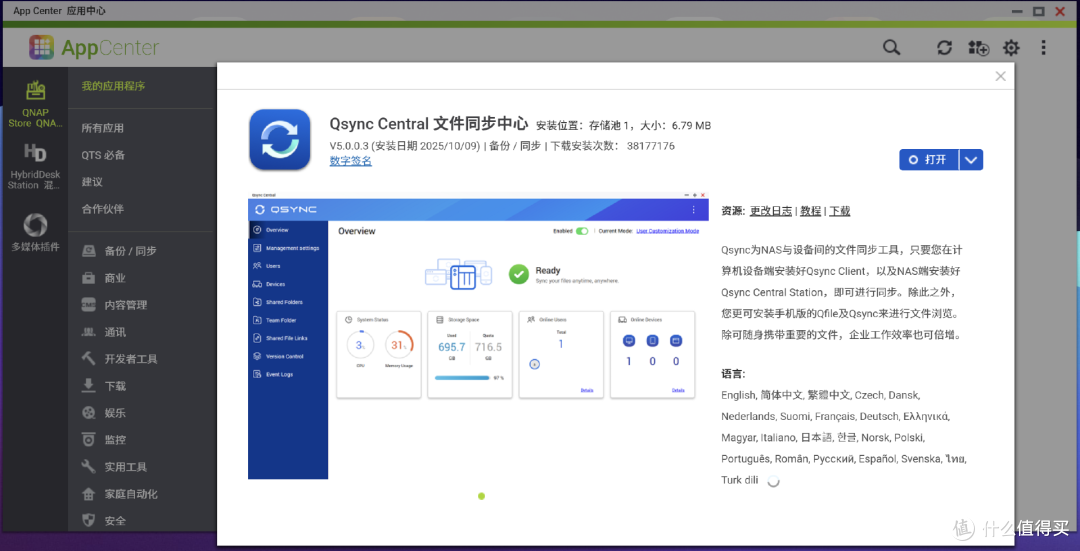
Task: Click the 监控 camera icon
Action: (89, 439)
